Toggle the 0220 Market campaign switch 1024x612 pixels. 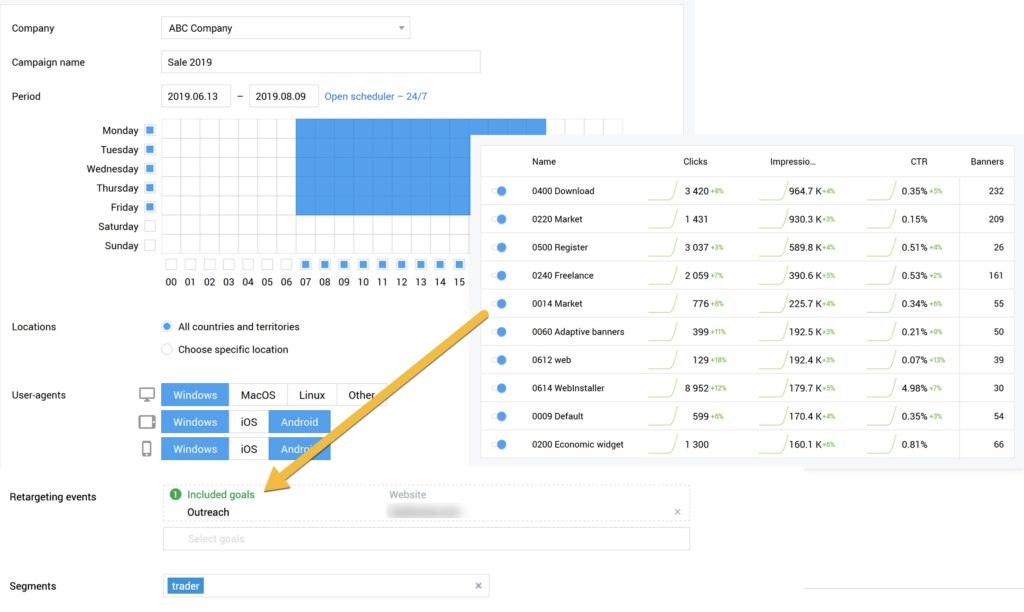click(x=499, y=219)
